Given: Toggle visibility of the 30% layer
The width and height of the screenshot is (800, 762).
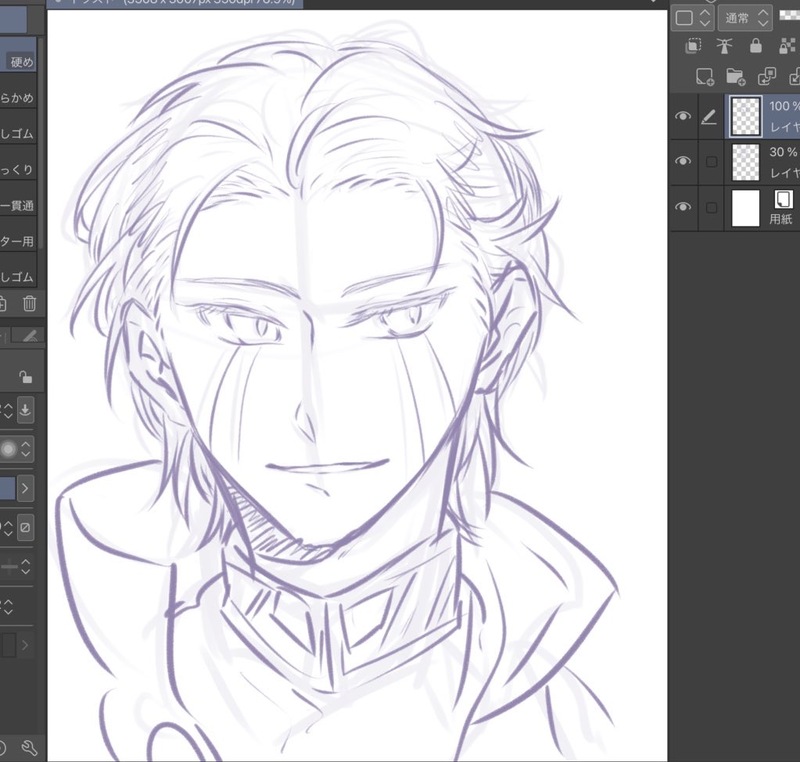Looking at the screenshot, I should [683, 161].
